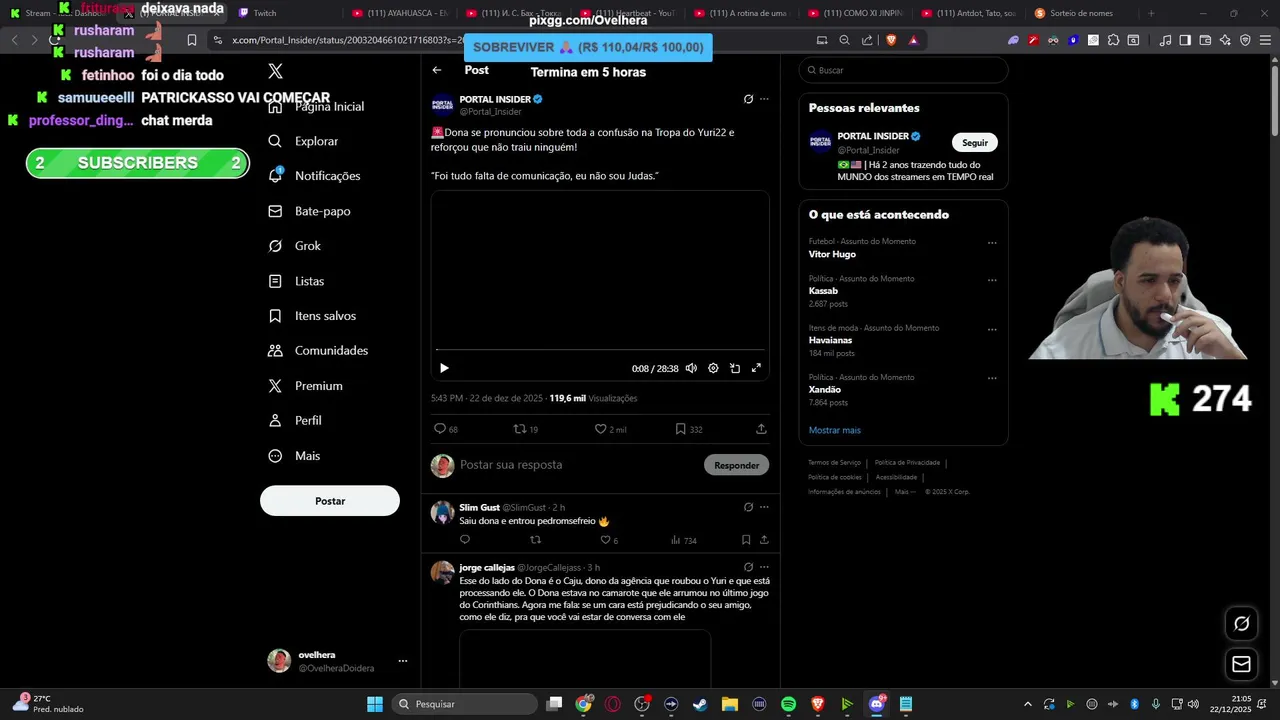
Task: Open video settings gear
Action: pos(713,368)
